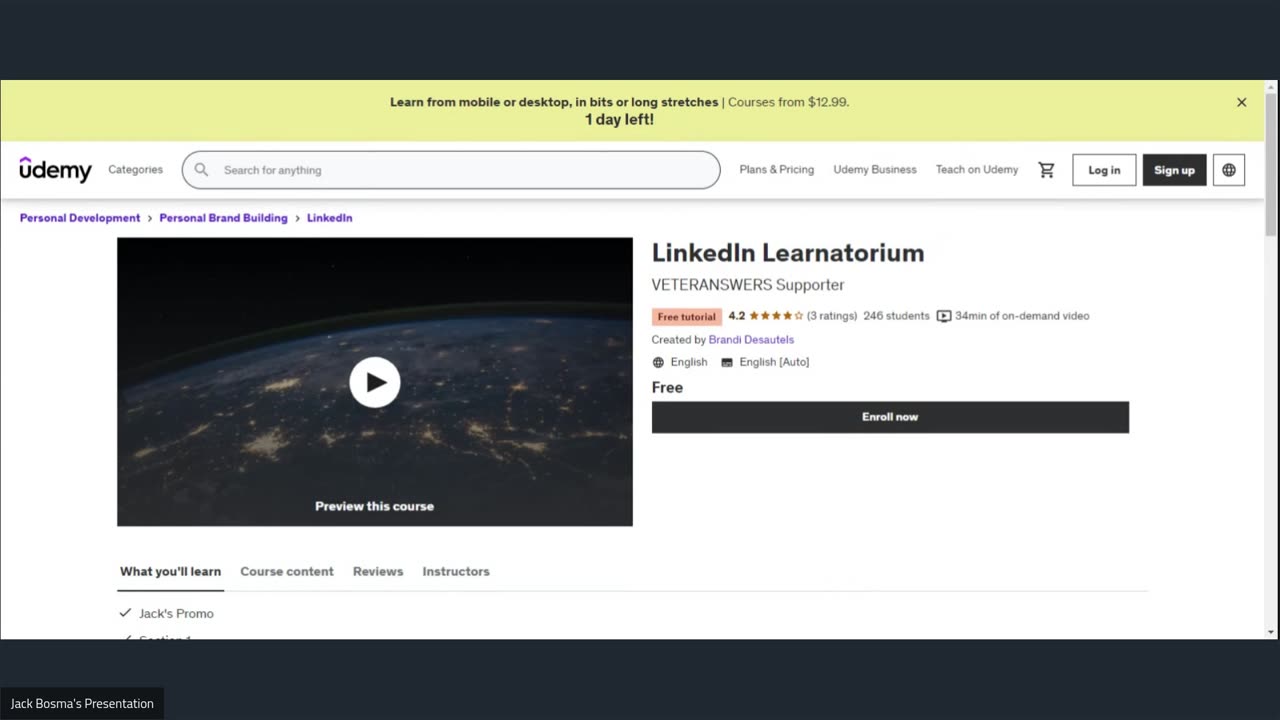Click the English language globe icon
The image size is (1280, 720).
[658, 362]
